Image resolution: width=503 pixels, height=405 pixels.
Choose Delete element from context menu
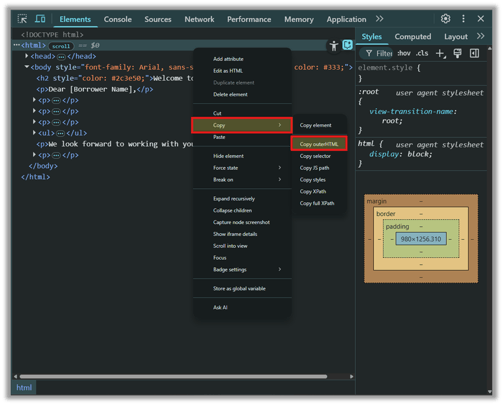(230, 95)
